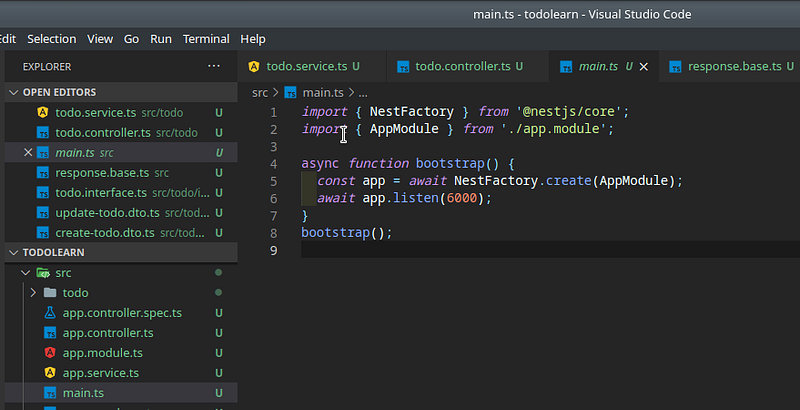Click the '@nestjs/core' import string

click(x=570, y=112)
